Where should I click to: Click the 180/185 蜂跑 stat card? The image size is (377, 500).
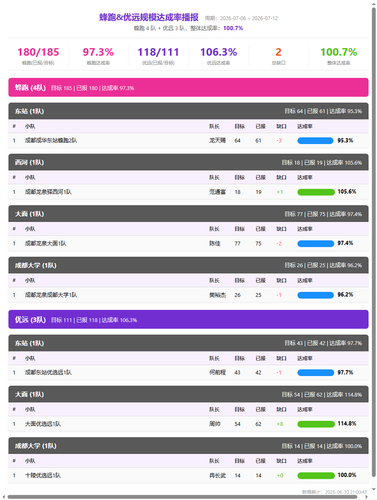click(38, 56)
